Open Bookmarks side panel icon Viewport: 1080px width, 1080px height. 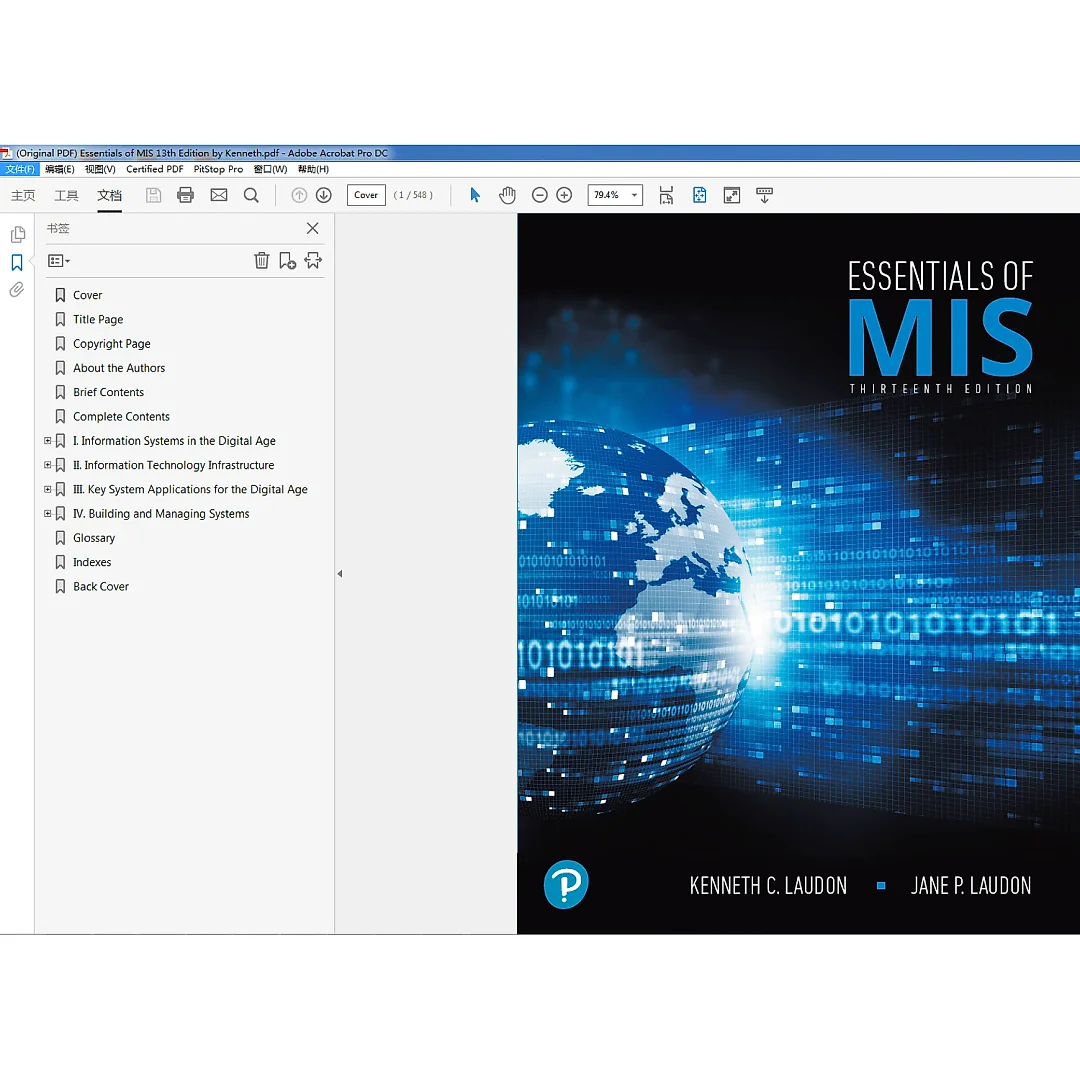click(17, 262)
